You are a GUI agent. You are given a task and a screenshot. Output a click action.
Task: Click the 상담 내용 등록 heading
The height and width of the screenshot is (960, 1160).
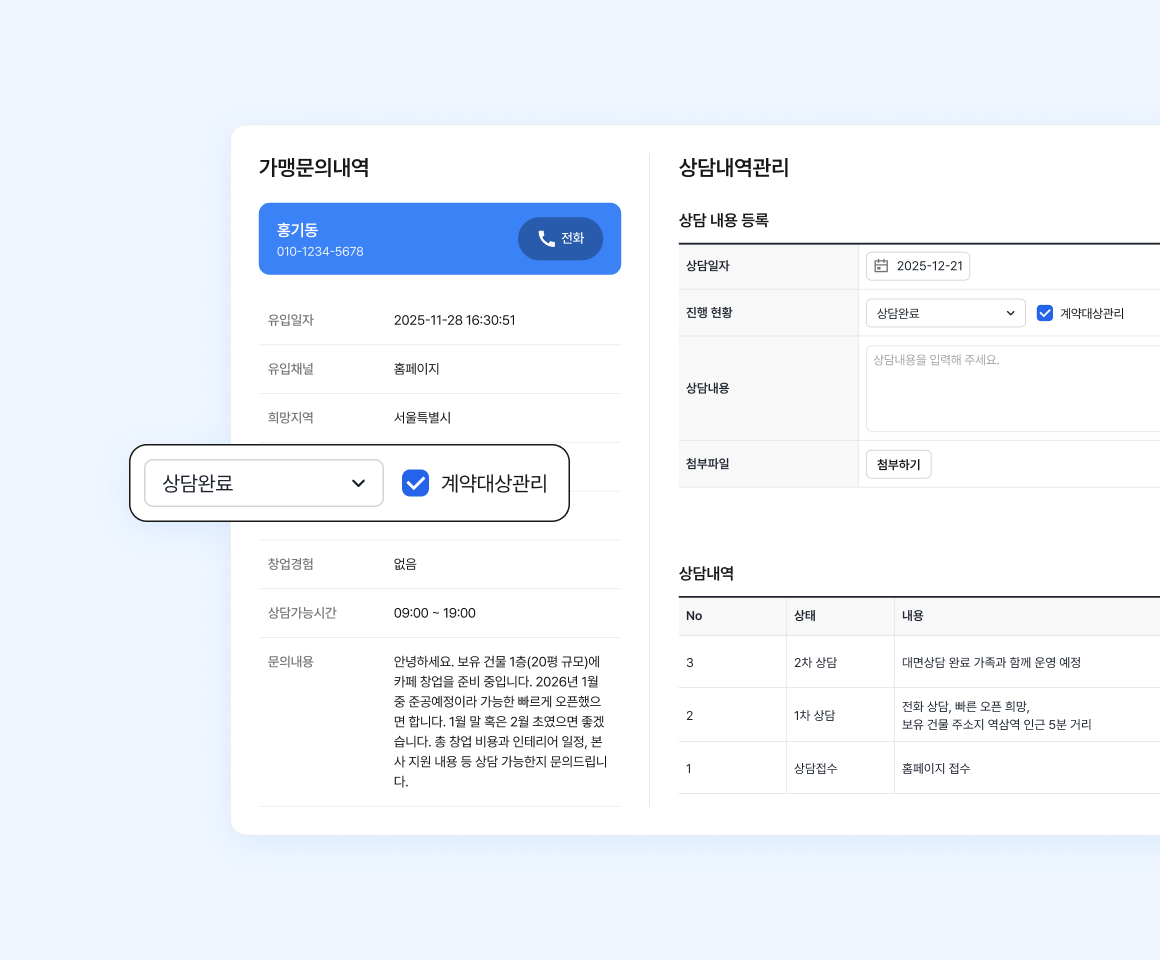723,220
